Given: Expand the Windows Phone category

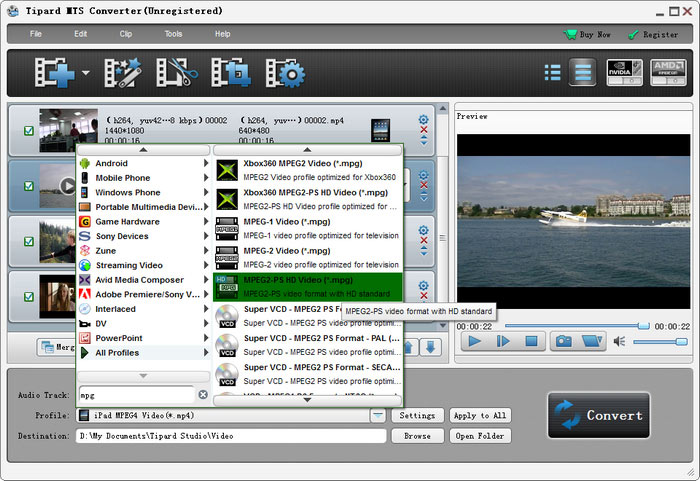Looking at the screenshot, I should coord(144,192).
